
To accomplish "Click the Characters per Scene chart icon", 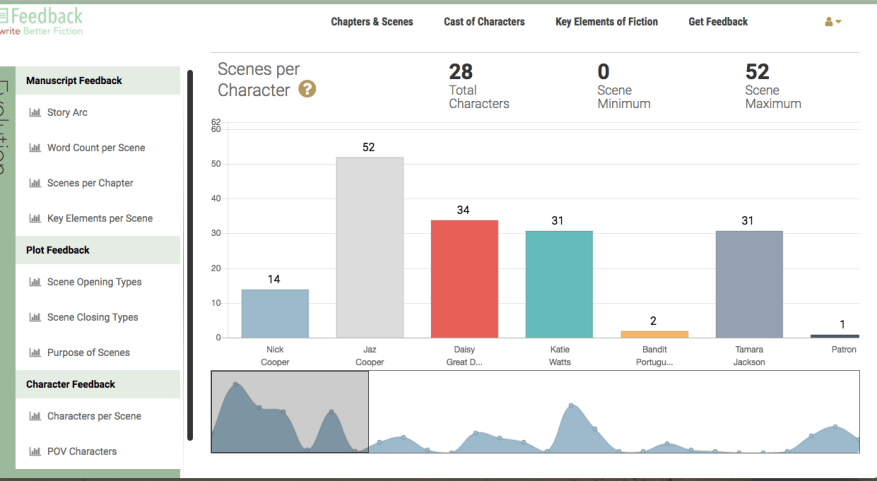I will point(34,416).
